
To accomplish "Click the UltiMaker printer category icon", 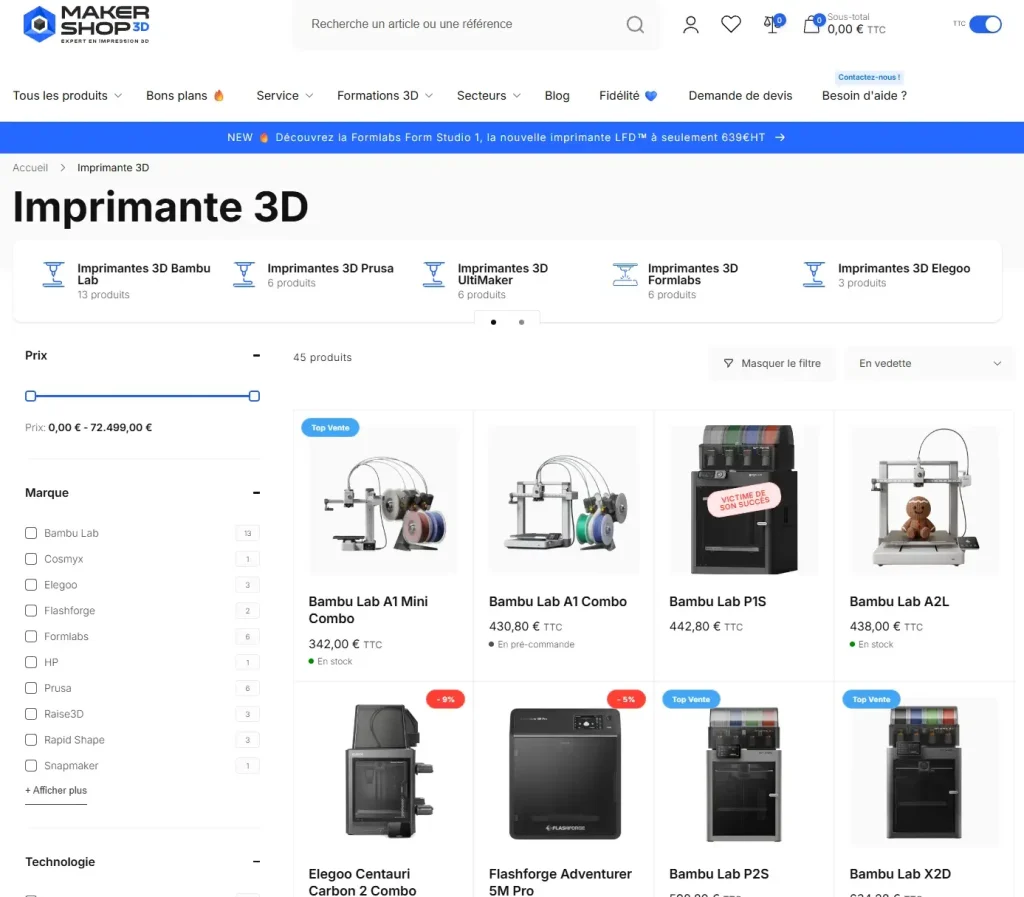I will [x=434, y=275].
